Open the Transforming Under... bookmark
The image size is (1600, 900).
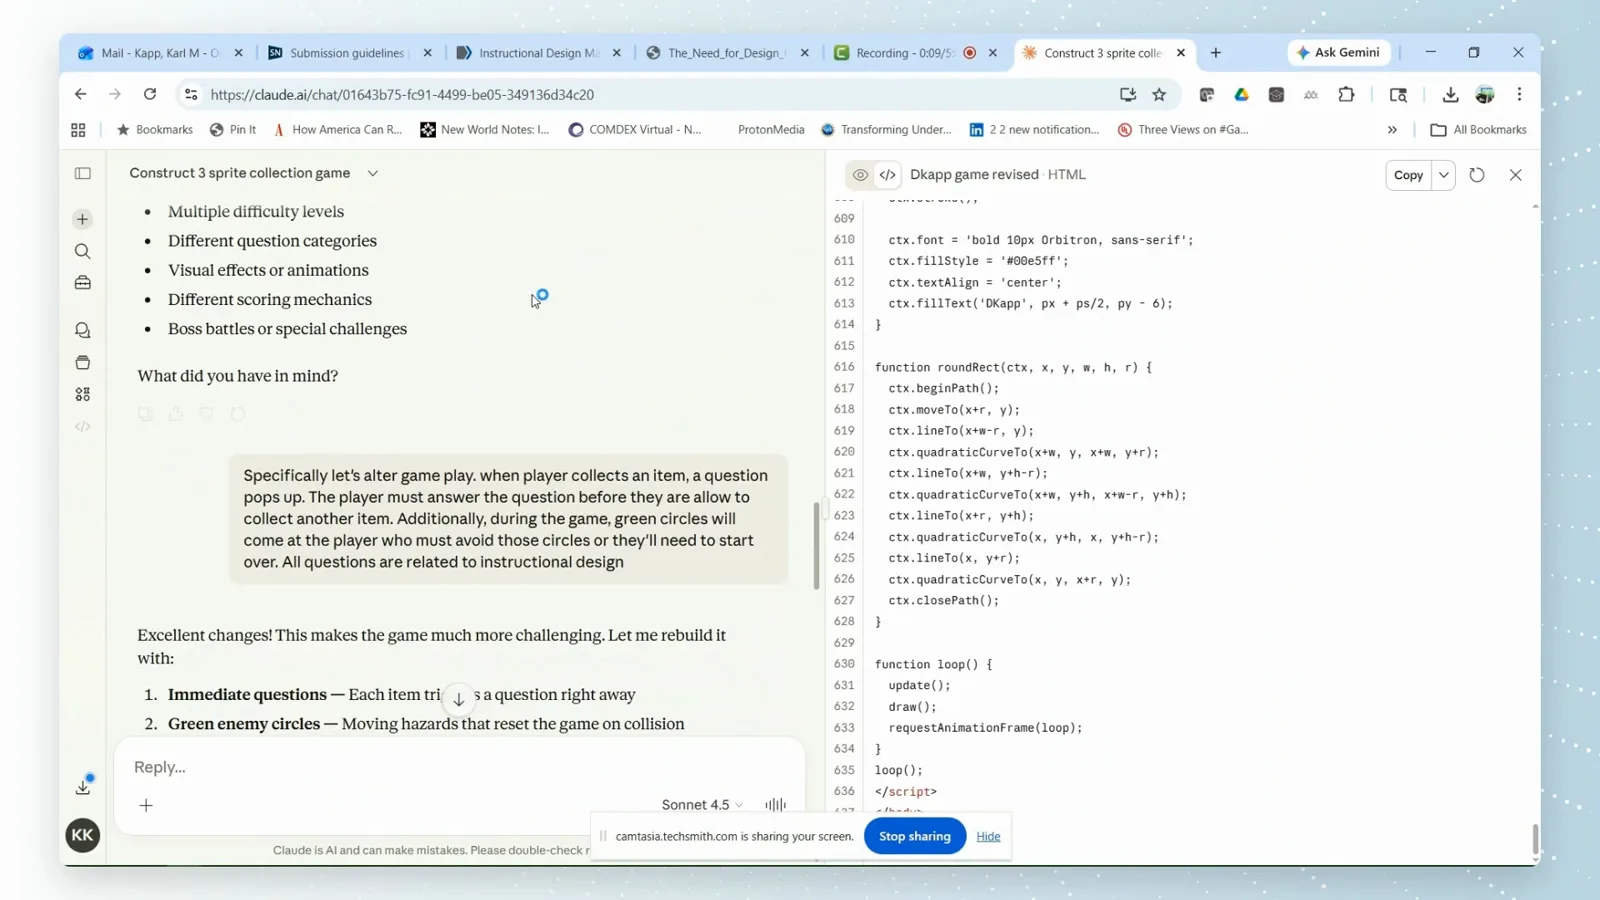click(886, 130)
